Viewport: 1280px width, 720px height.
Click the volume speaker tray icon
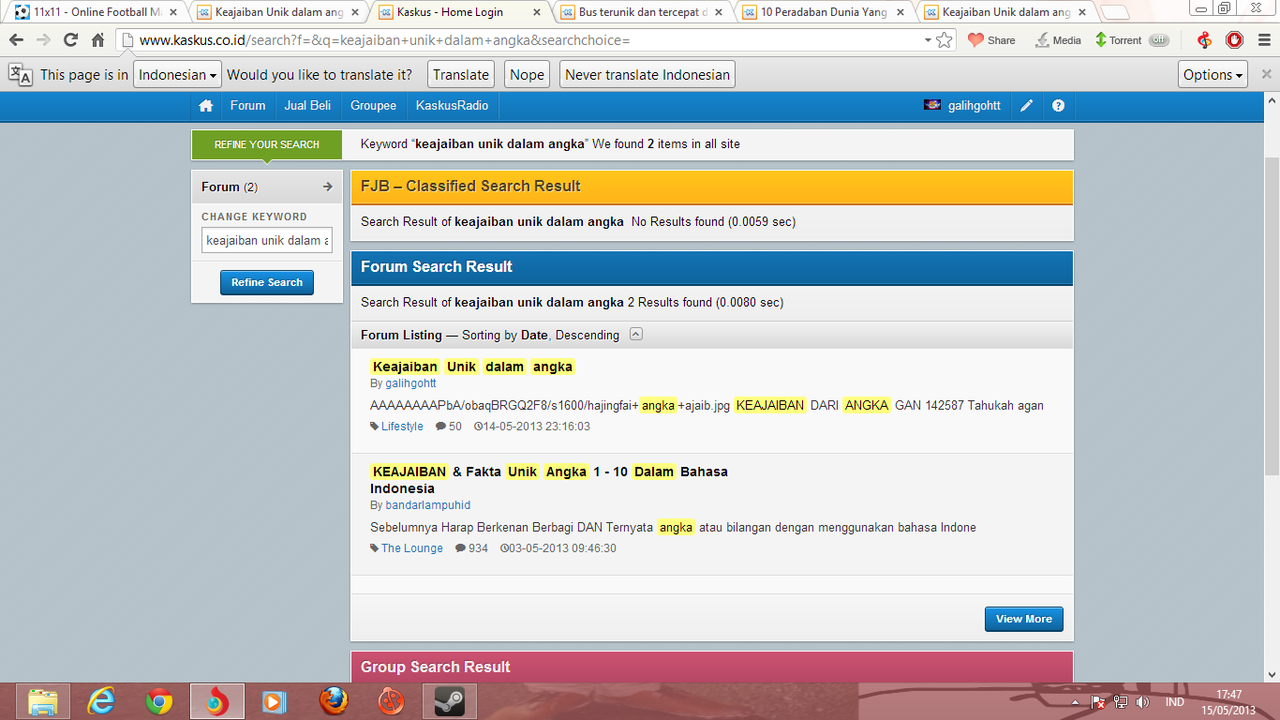(x=1143, y=702)
